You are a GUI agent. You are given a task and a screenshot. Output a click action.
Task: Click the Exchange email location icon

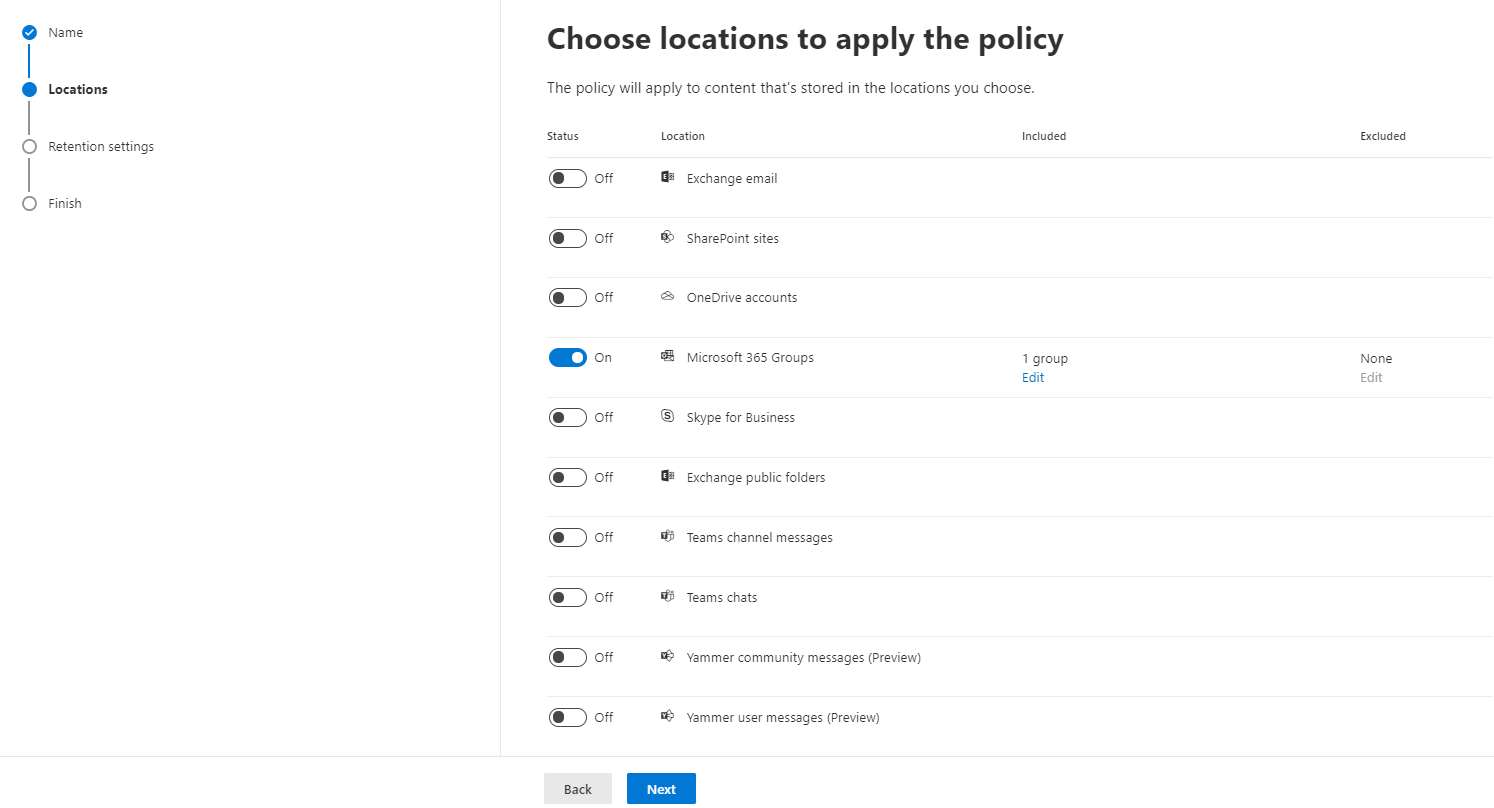[667, 177]
